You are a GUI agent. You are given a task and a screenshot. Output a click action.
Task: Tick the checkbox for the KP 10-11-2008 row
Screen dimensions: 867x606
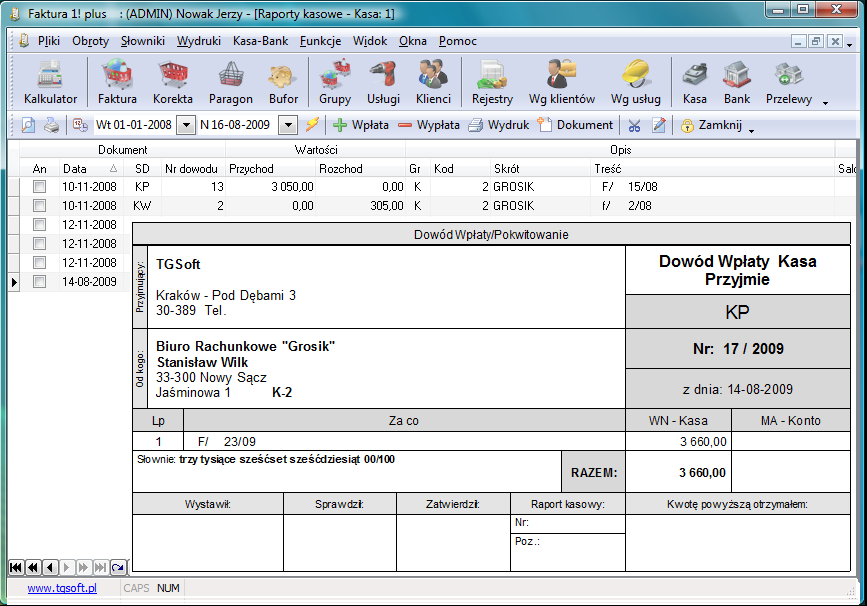(39, 187)
